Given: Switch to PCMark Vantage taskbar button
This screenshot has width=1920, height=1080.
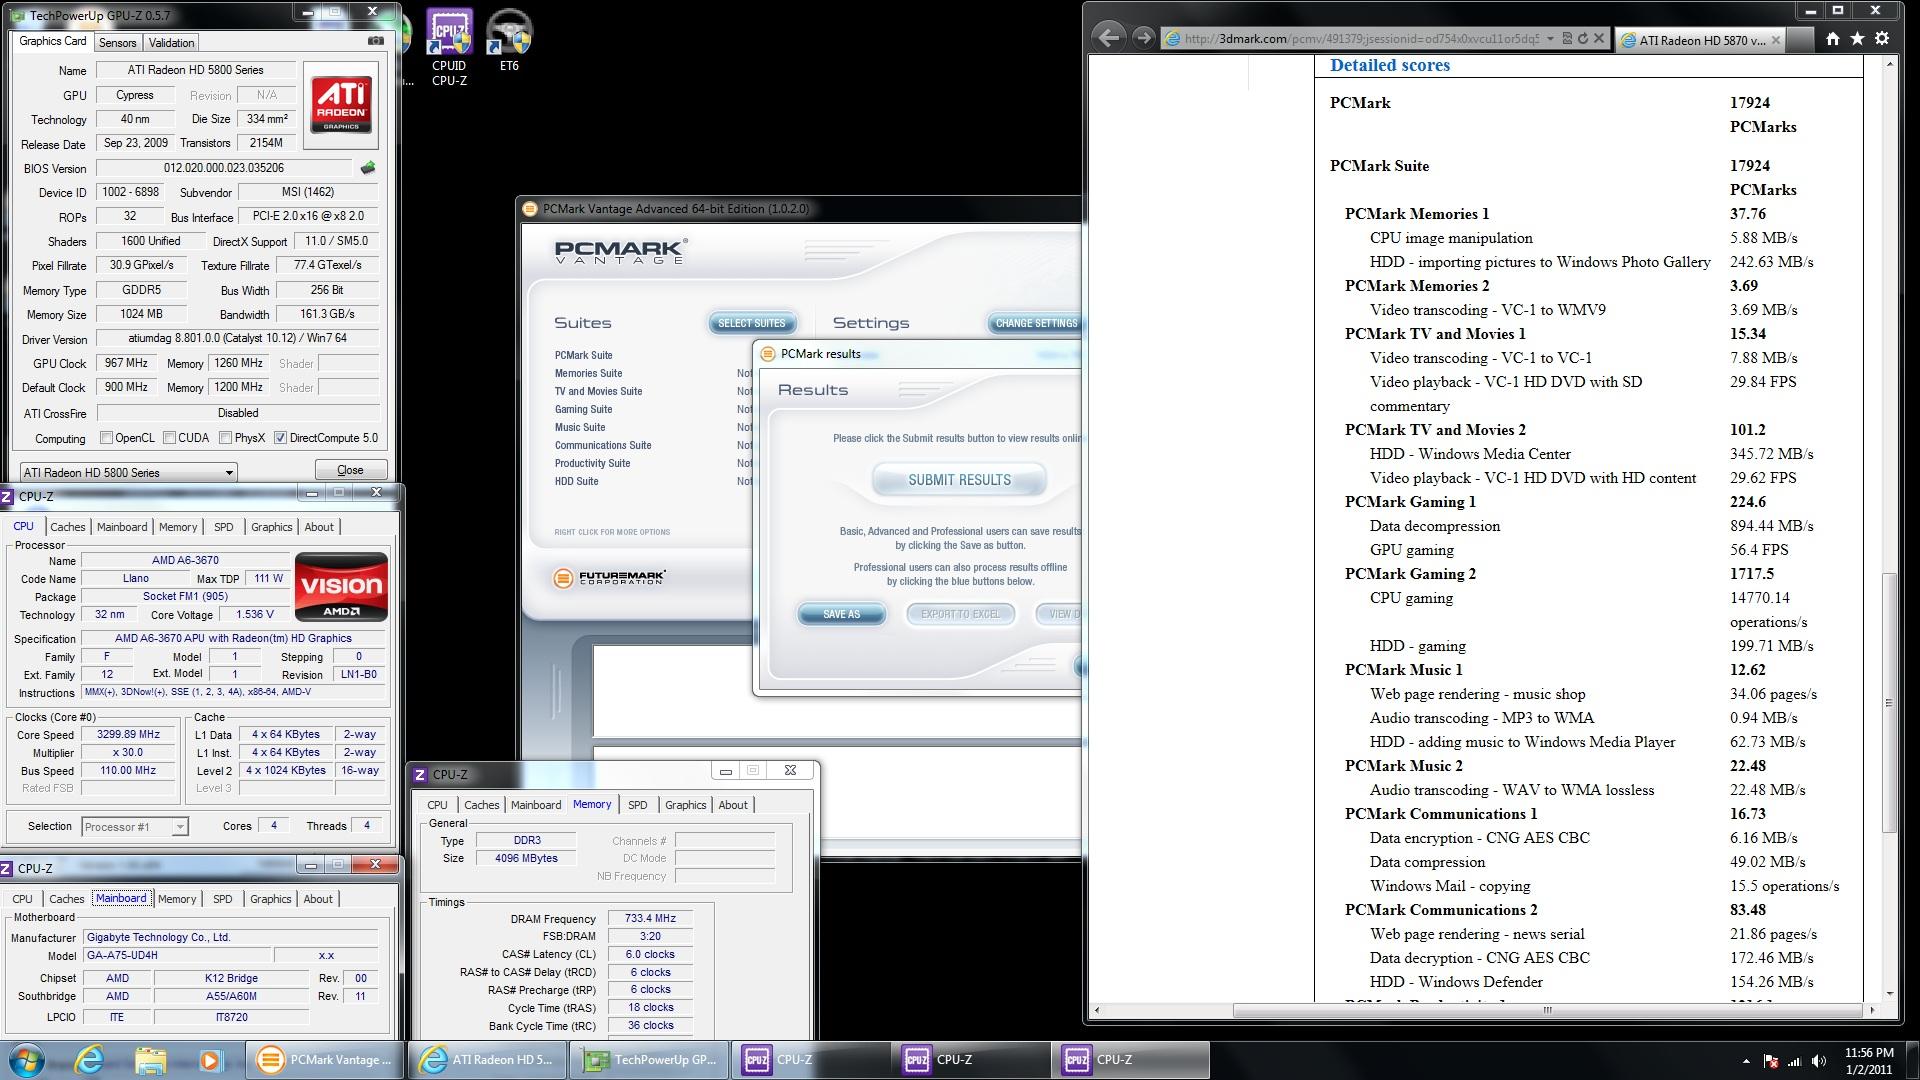Looking at the screenshot, I should (x=325, y=1060).
